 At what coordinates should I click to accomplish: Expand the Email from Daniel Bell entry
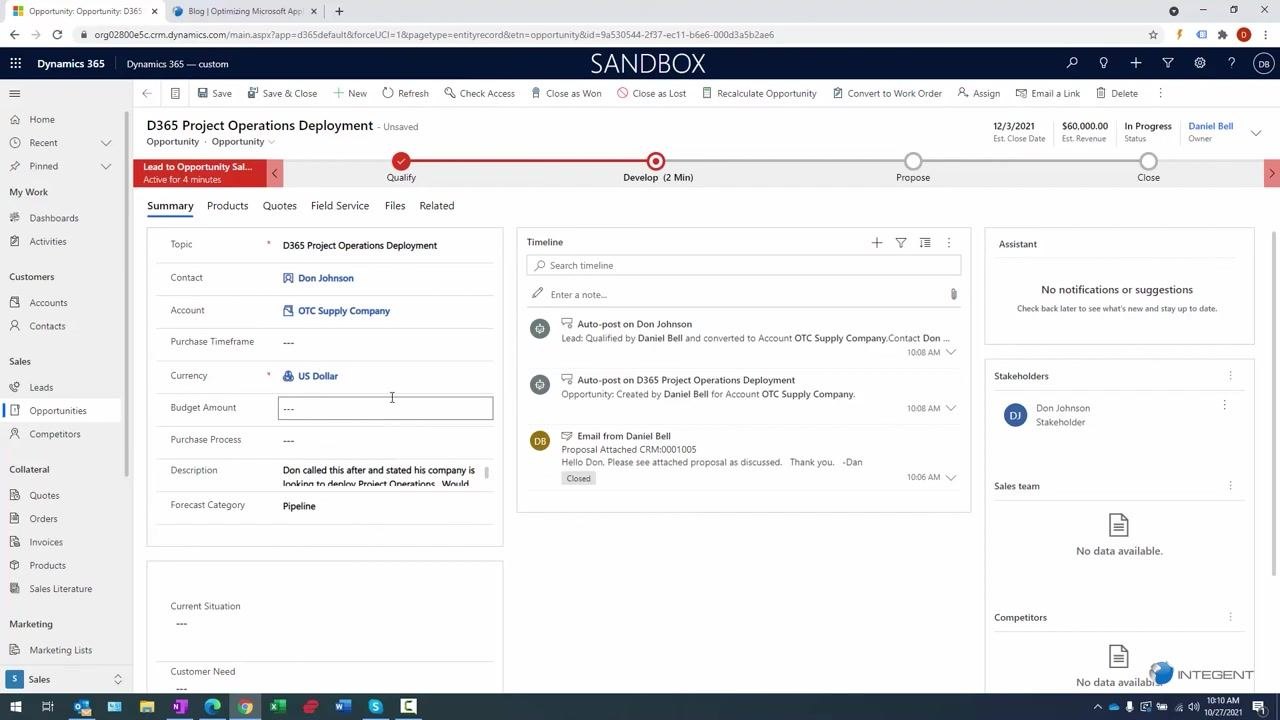[x=951, y=477]
